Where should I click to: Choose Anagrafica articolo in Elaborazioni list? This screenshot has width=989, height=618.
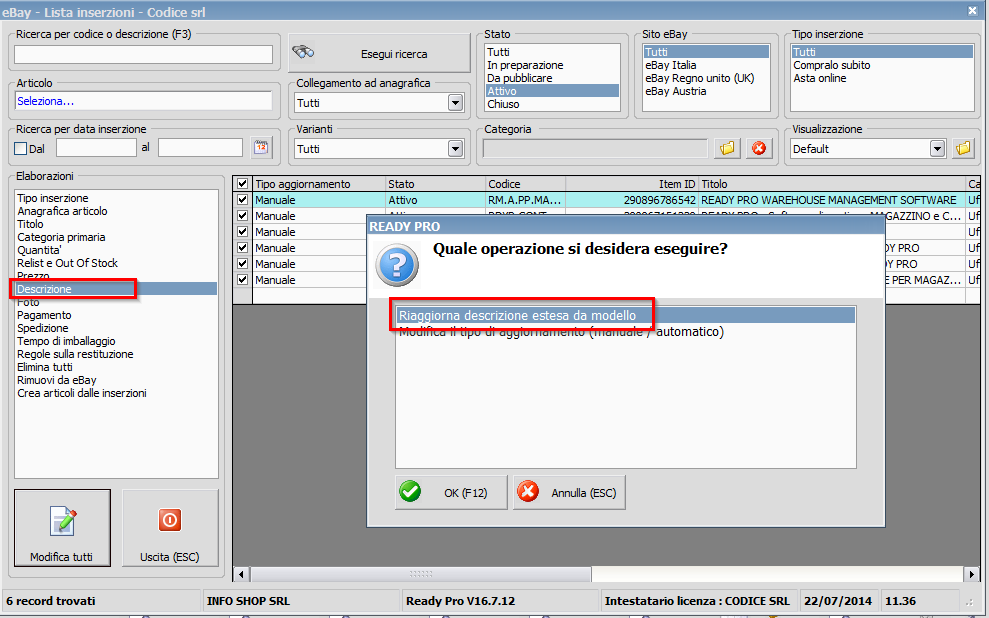click(116, 211)
